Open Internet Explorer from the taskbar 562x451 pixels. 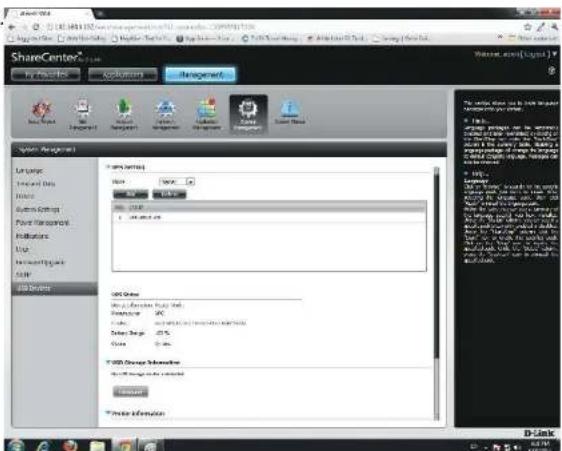point(43,445)
